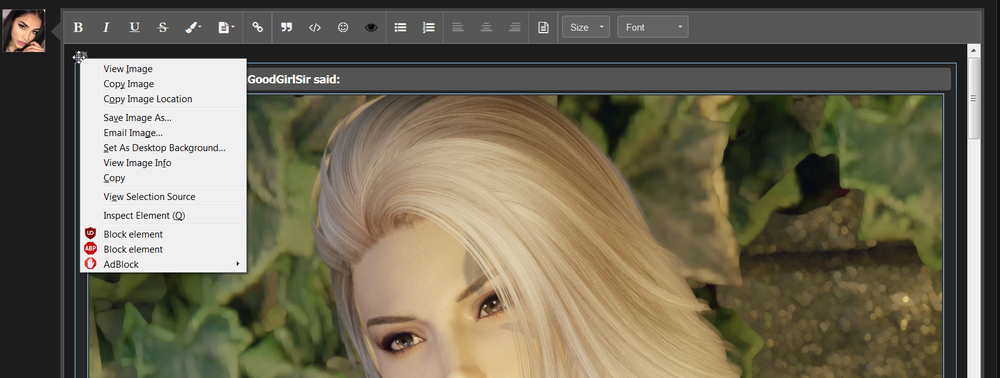Open the text color brush tool

193,27
